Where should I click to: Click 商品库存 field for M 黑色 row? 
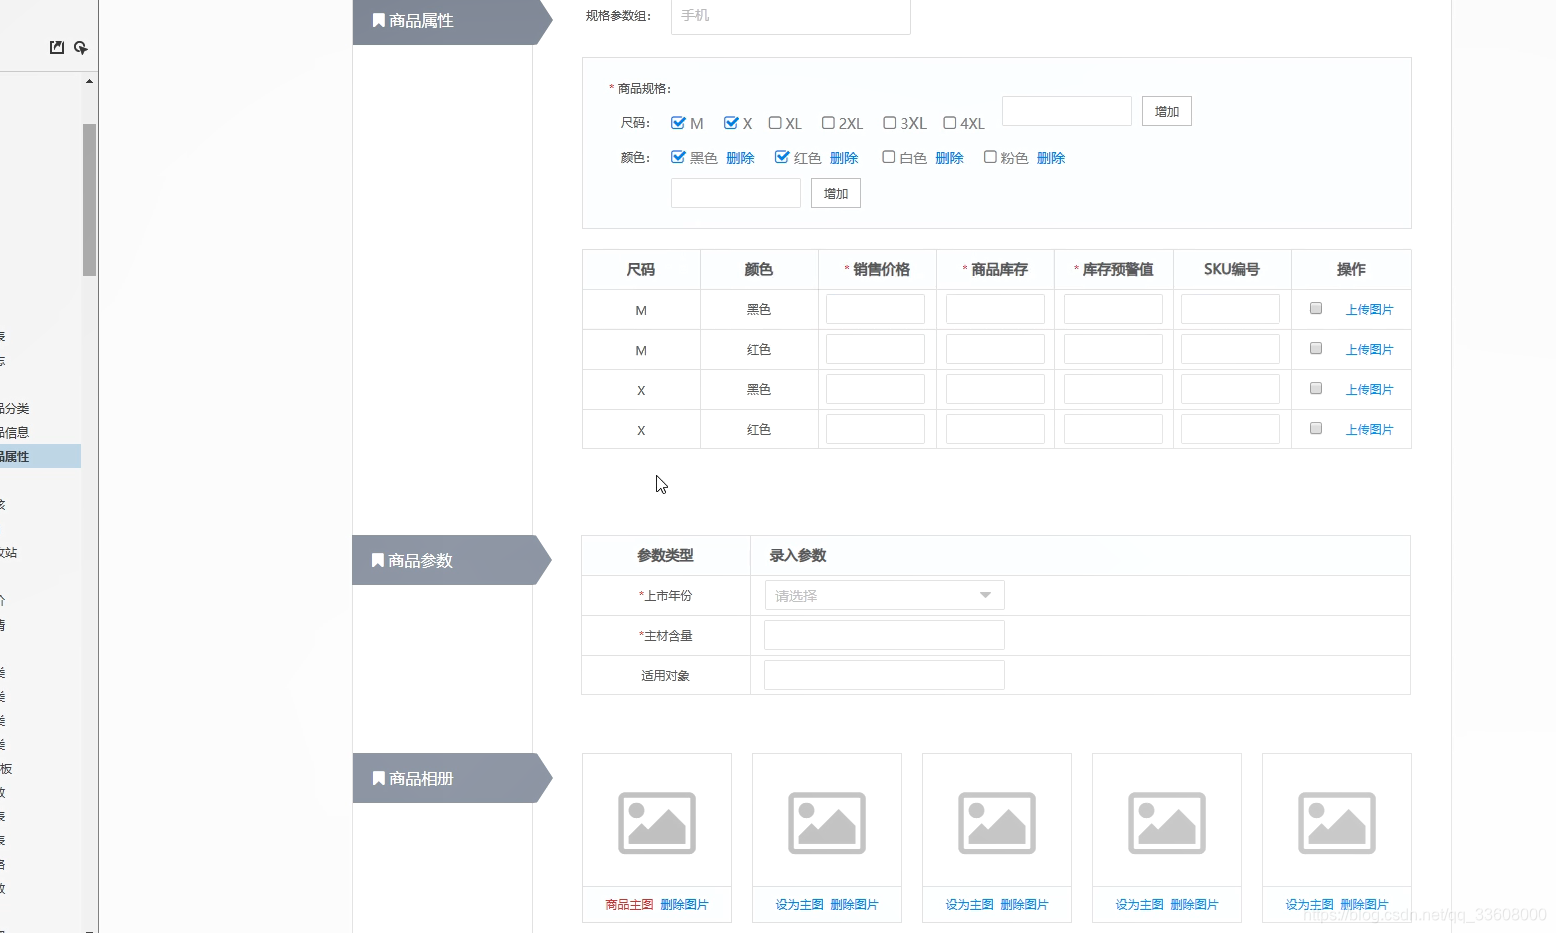(x=995, y=309)
